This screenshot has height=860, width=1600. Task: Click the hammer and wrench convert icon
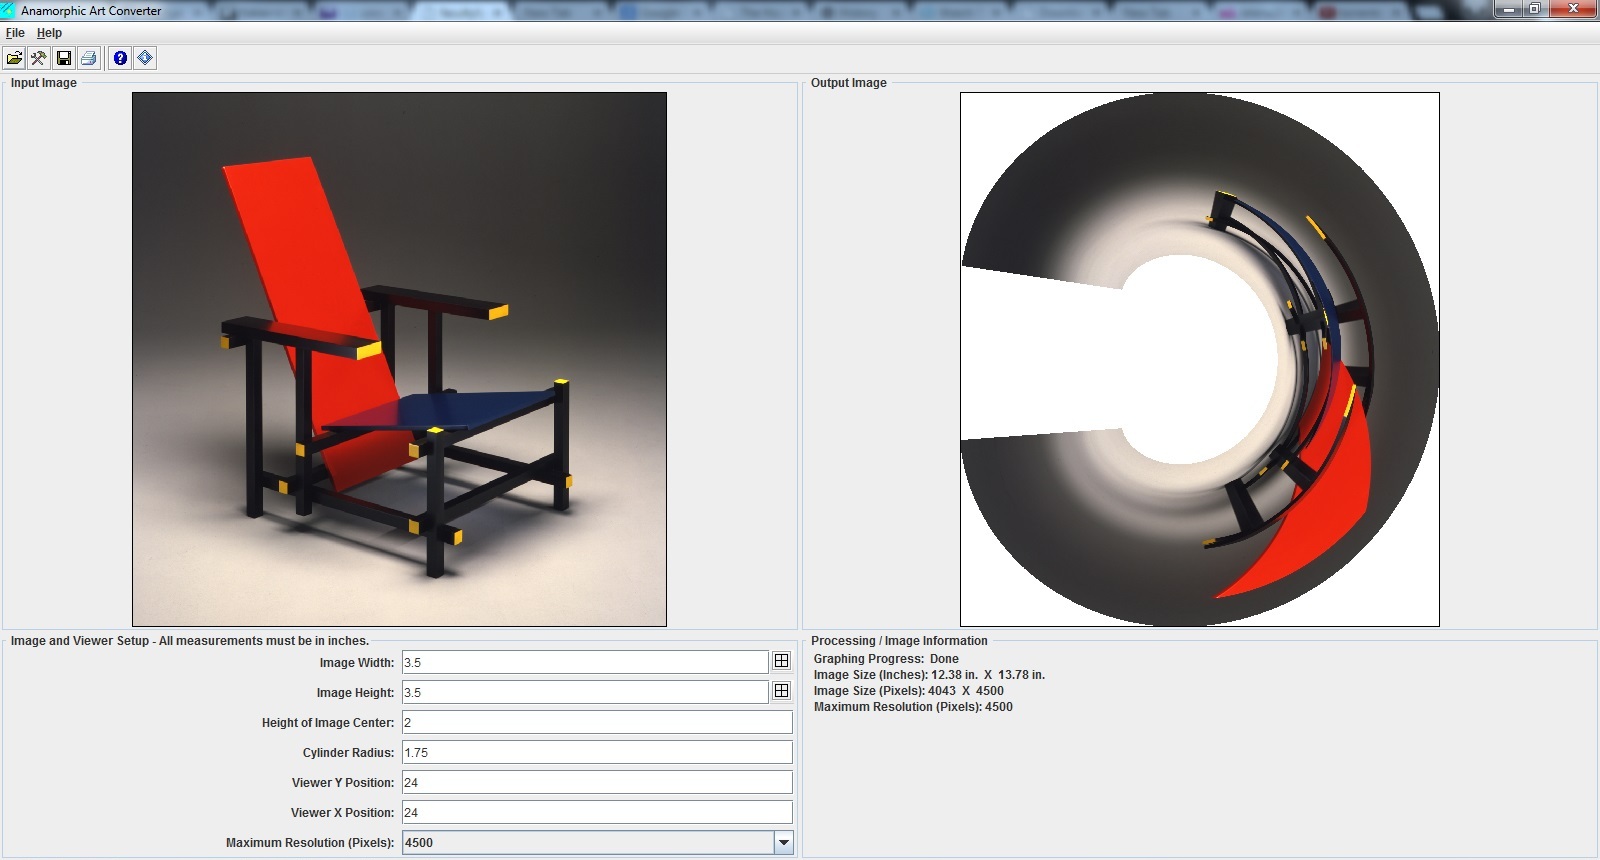[x=39, y=58]
